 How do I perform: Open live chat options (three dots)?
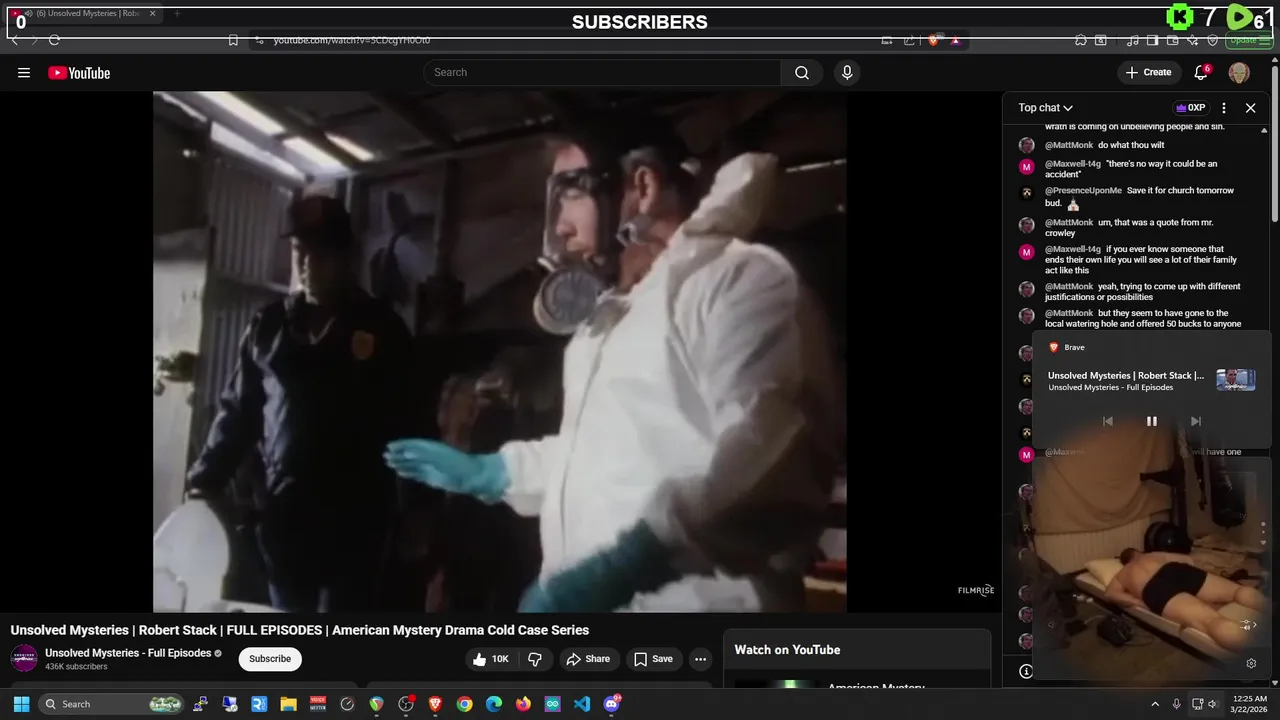pyautogui.click(x=1224, y=108)
